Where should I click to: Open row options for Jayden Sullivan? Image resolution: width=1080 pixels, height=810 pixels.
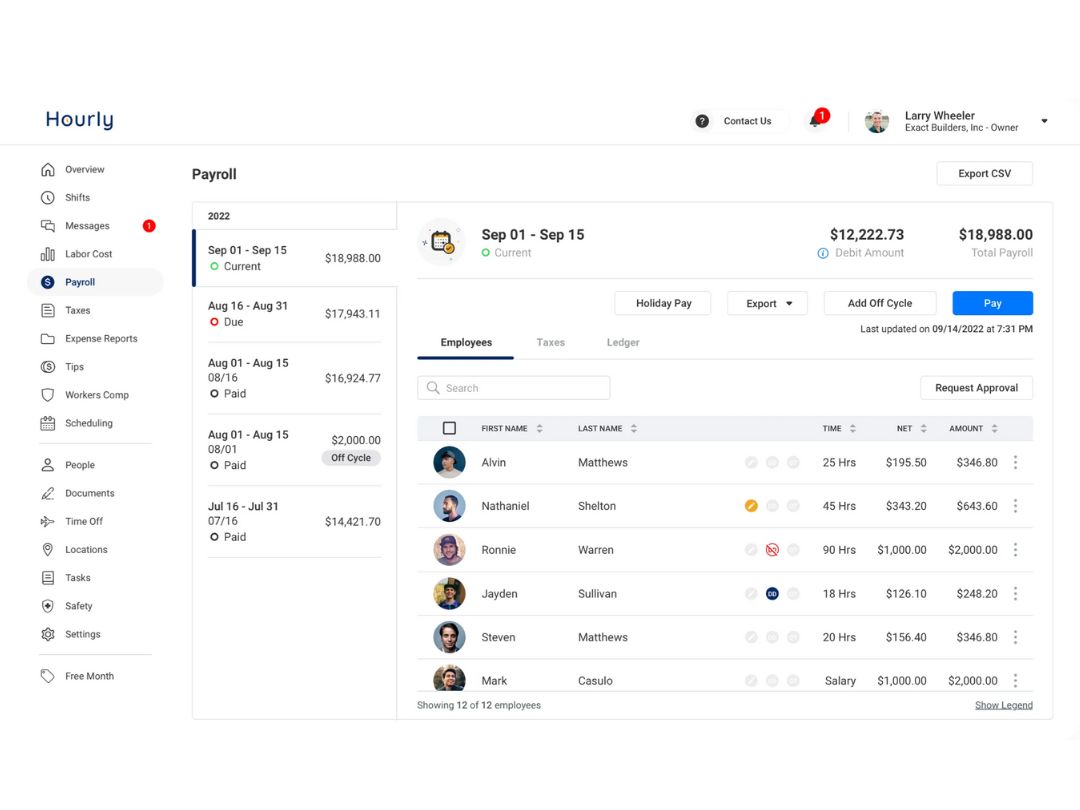tap(1015, 594)
